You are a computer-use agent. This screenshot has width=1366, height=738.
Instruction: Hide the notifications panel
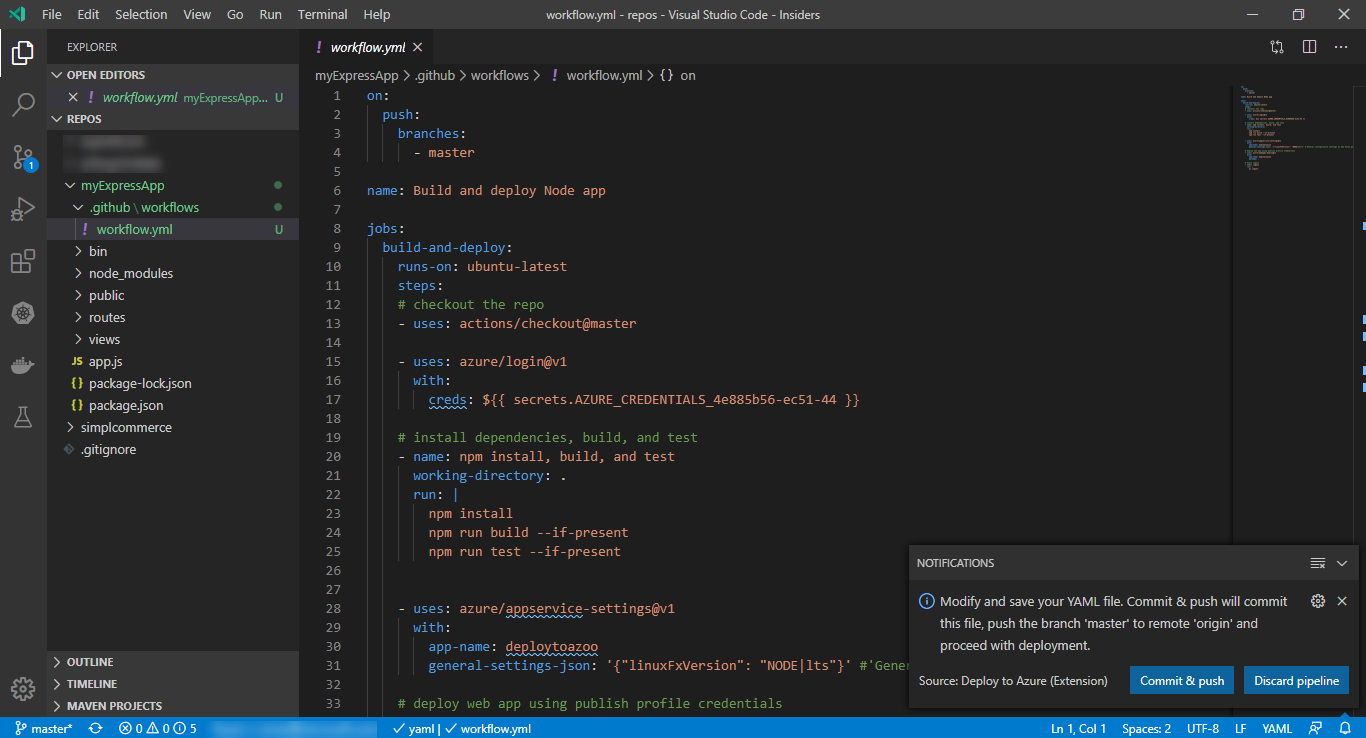click(1342, 563)
